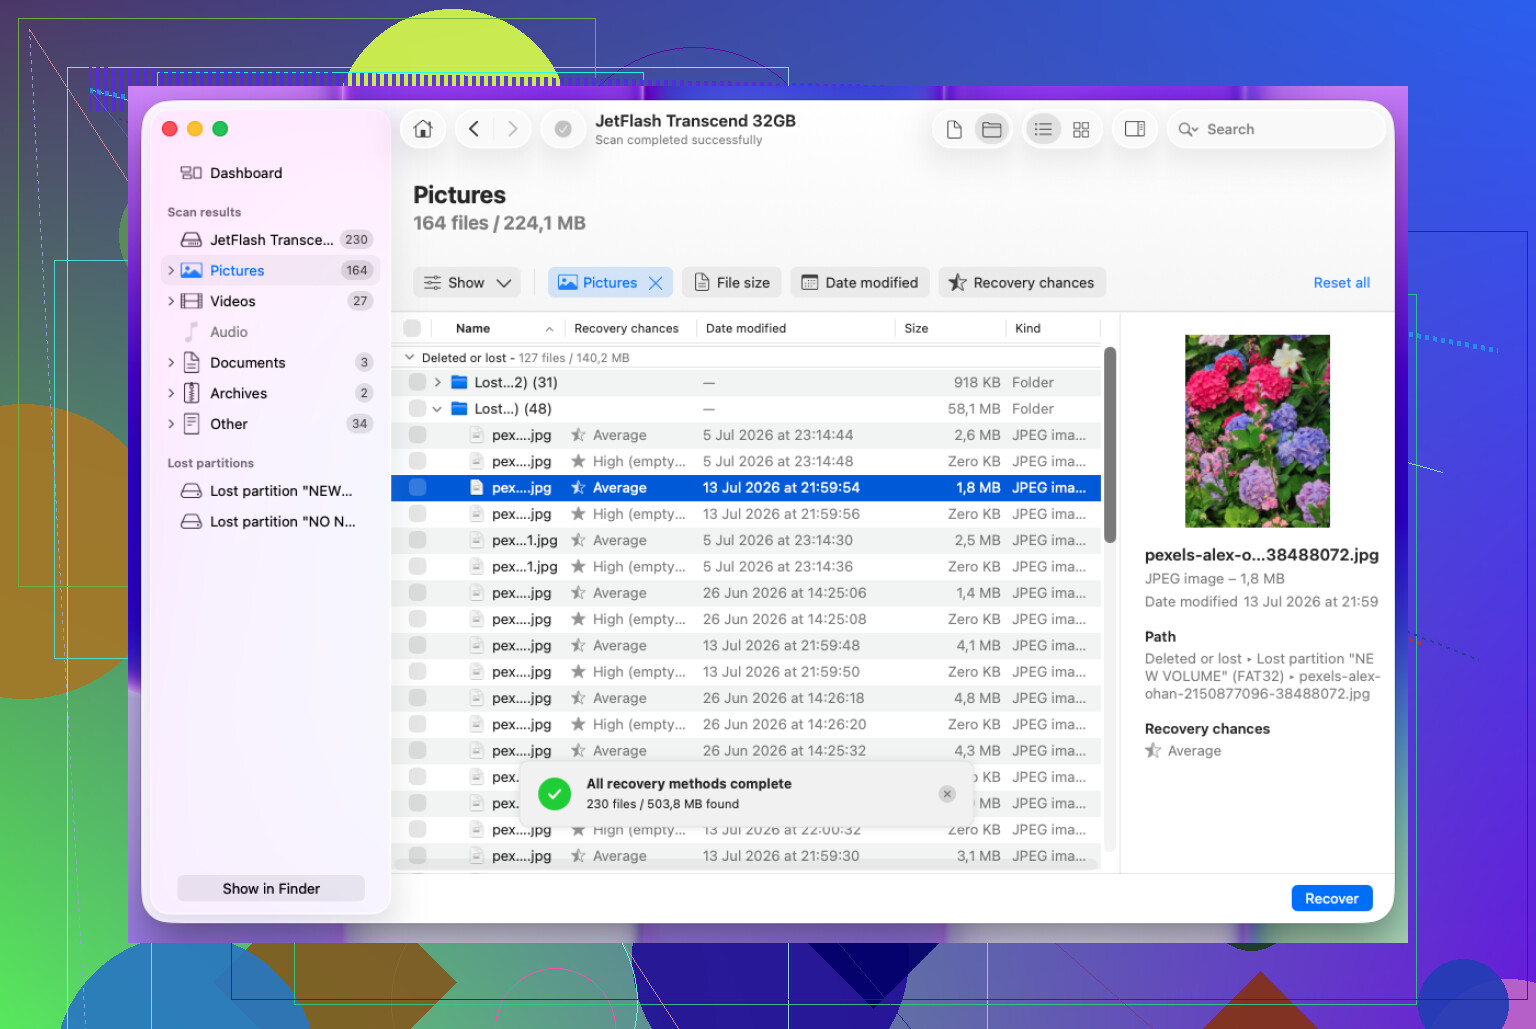Dismiss the recovery complete notification
The height and width of the screenshot is (1029, 1536).
pyautogui.click(x=947, y=794)
